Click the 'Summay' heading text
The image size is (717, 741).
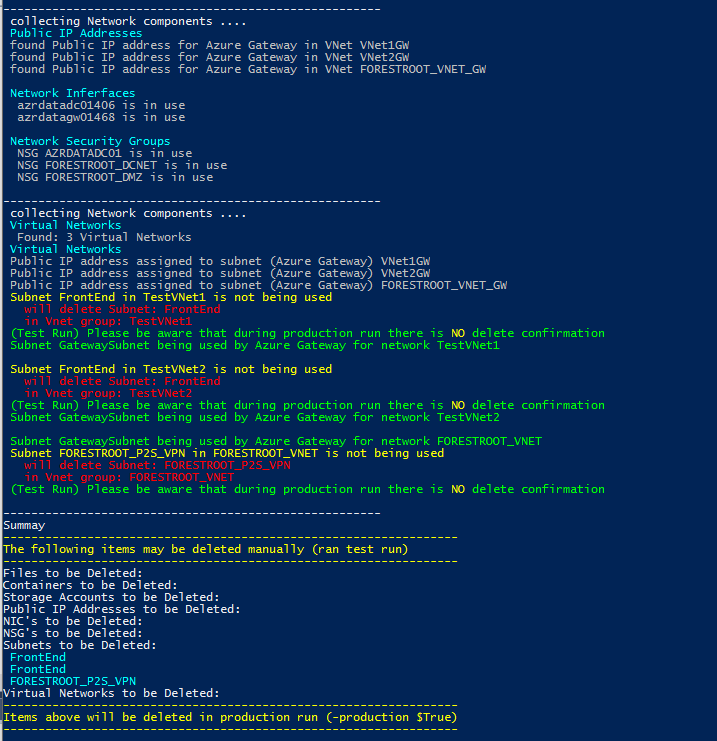click(x=24, y=526)
